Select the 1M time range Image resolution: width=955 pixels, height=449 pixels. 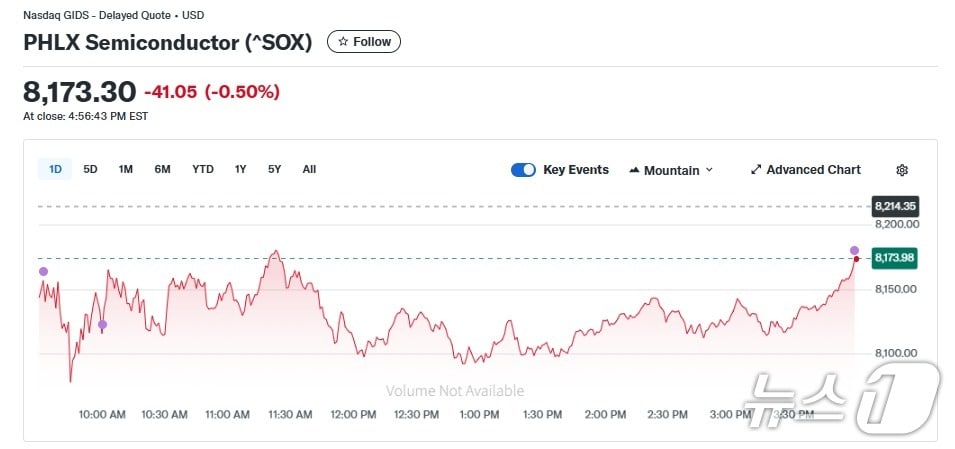coord(125,169)
